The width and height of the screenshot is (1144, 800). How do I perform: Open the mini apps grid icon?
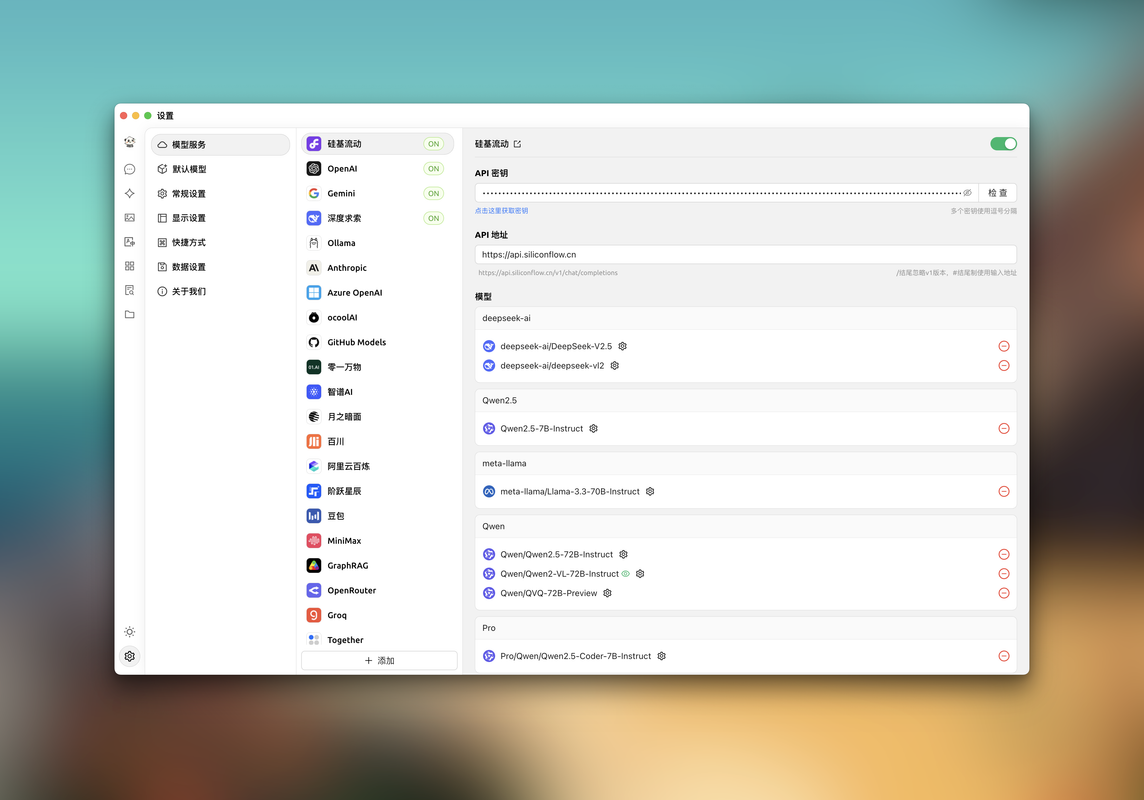tap(129, 266)
